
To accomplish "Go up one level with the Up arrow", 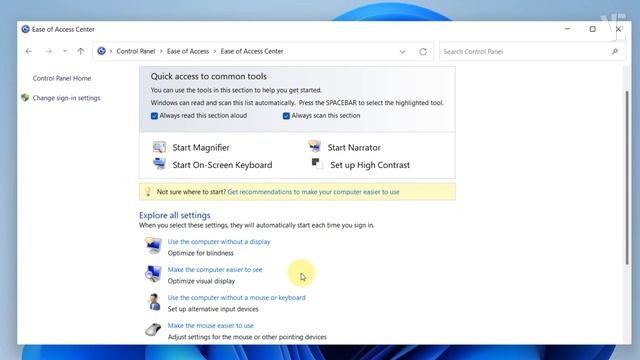I will point(81,51).
